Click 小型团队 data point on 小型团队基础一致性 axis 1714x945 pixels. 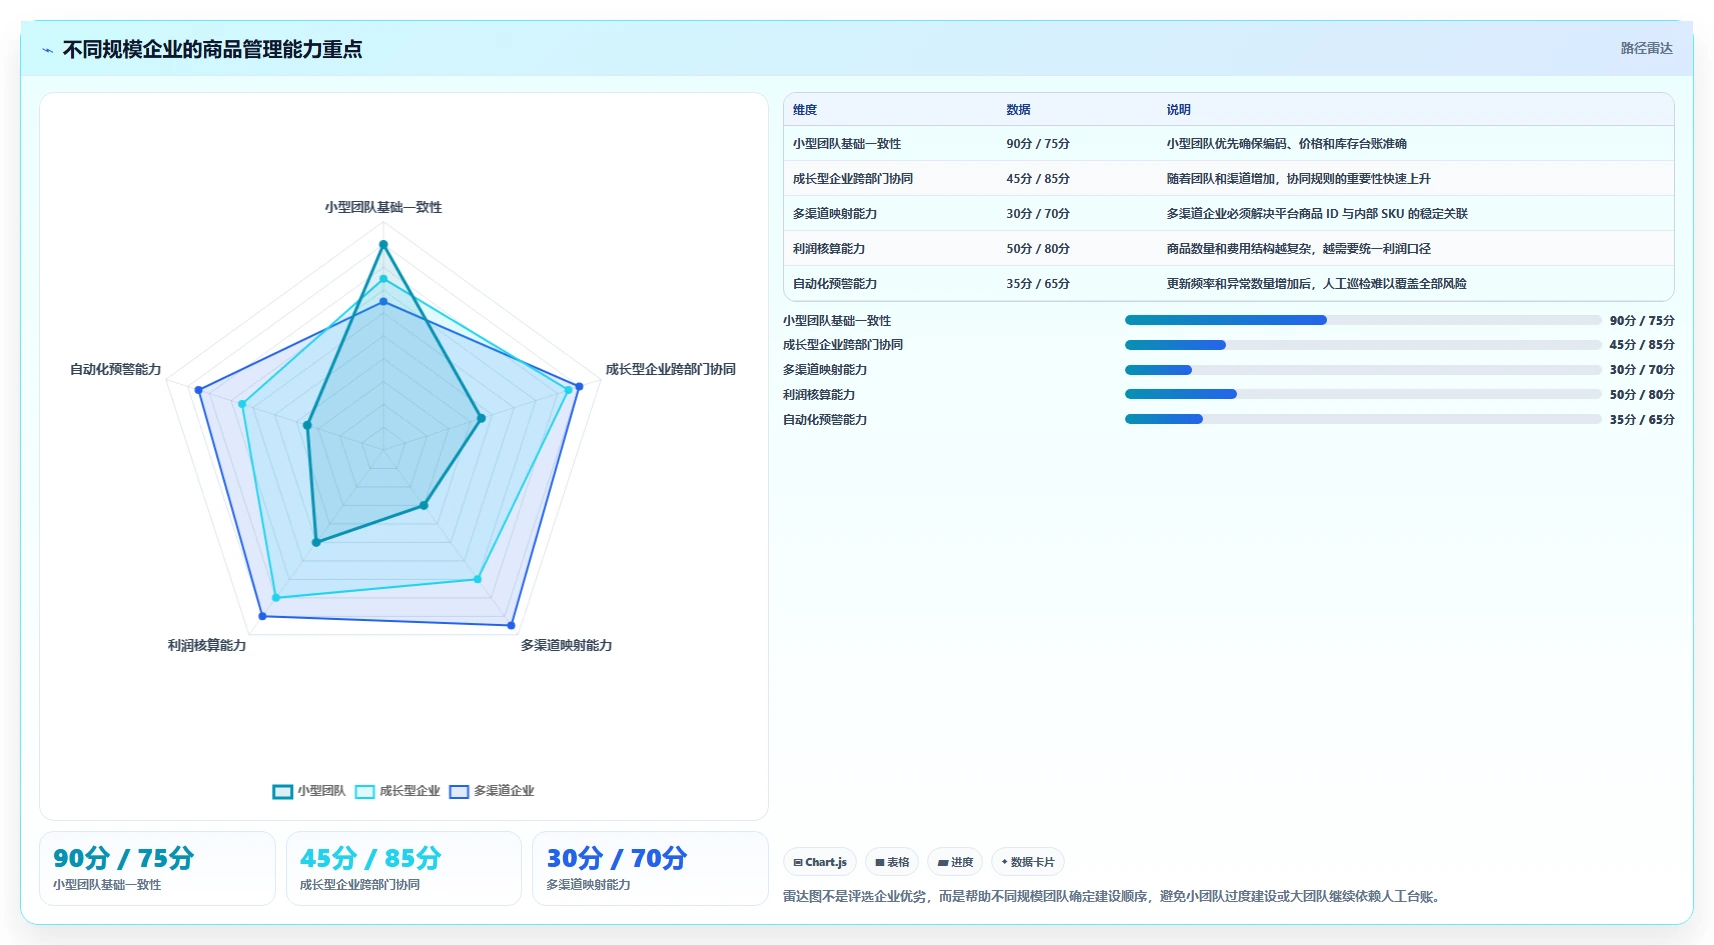tap(383, 244)
